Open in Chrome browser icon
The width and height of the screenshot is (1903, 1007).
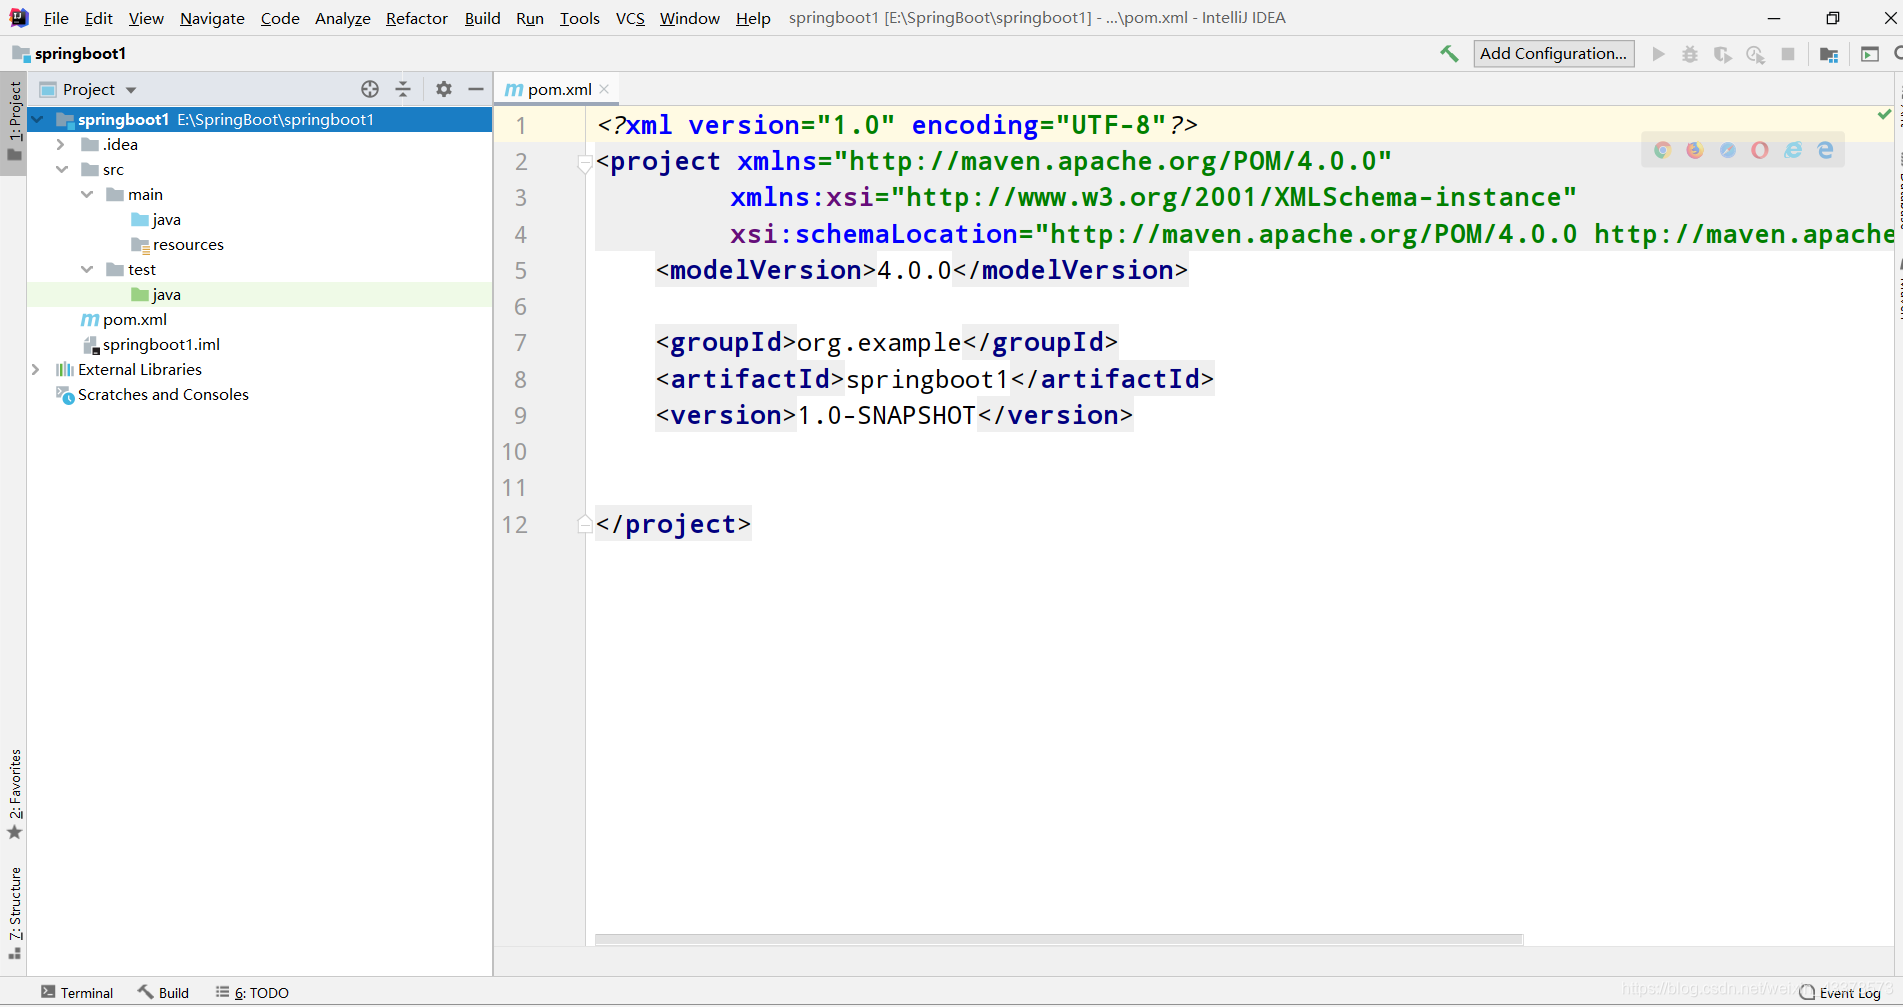pos(1662,150)
